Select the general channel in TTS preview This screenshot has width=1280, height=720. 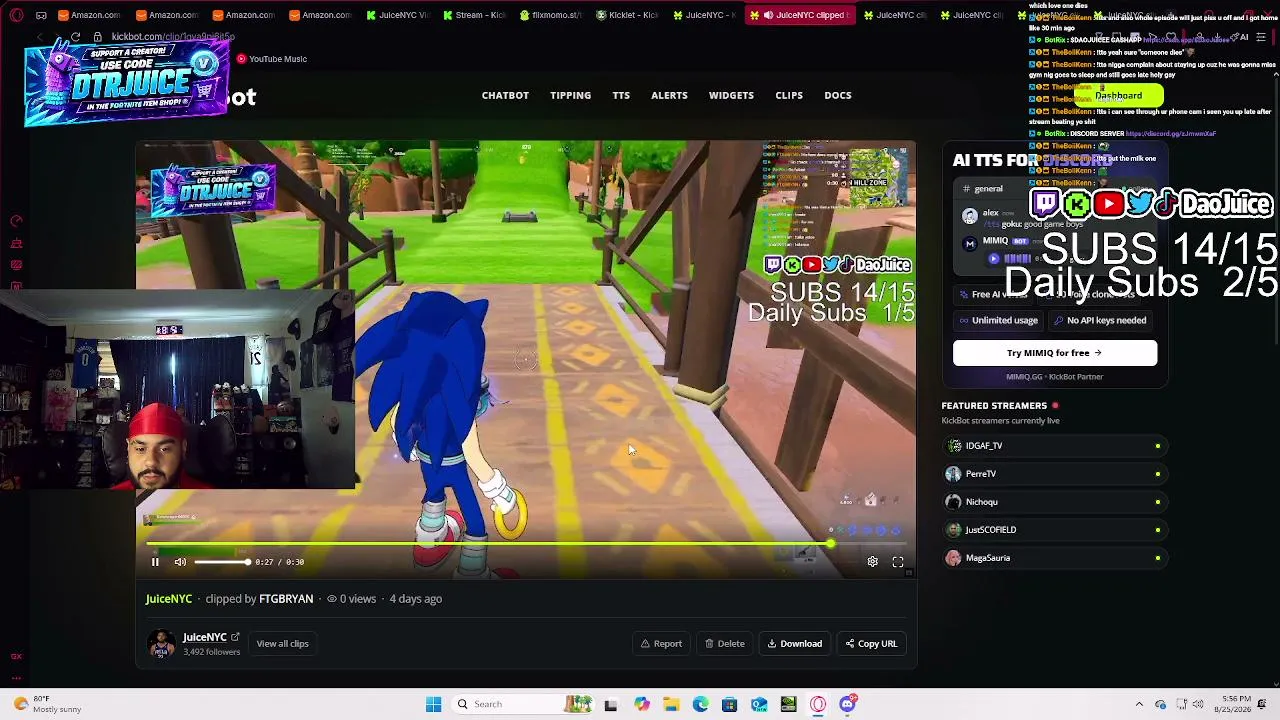point(982,189)
